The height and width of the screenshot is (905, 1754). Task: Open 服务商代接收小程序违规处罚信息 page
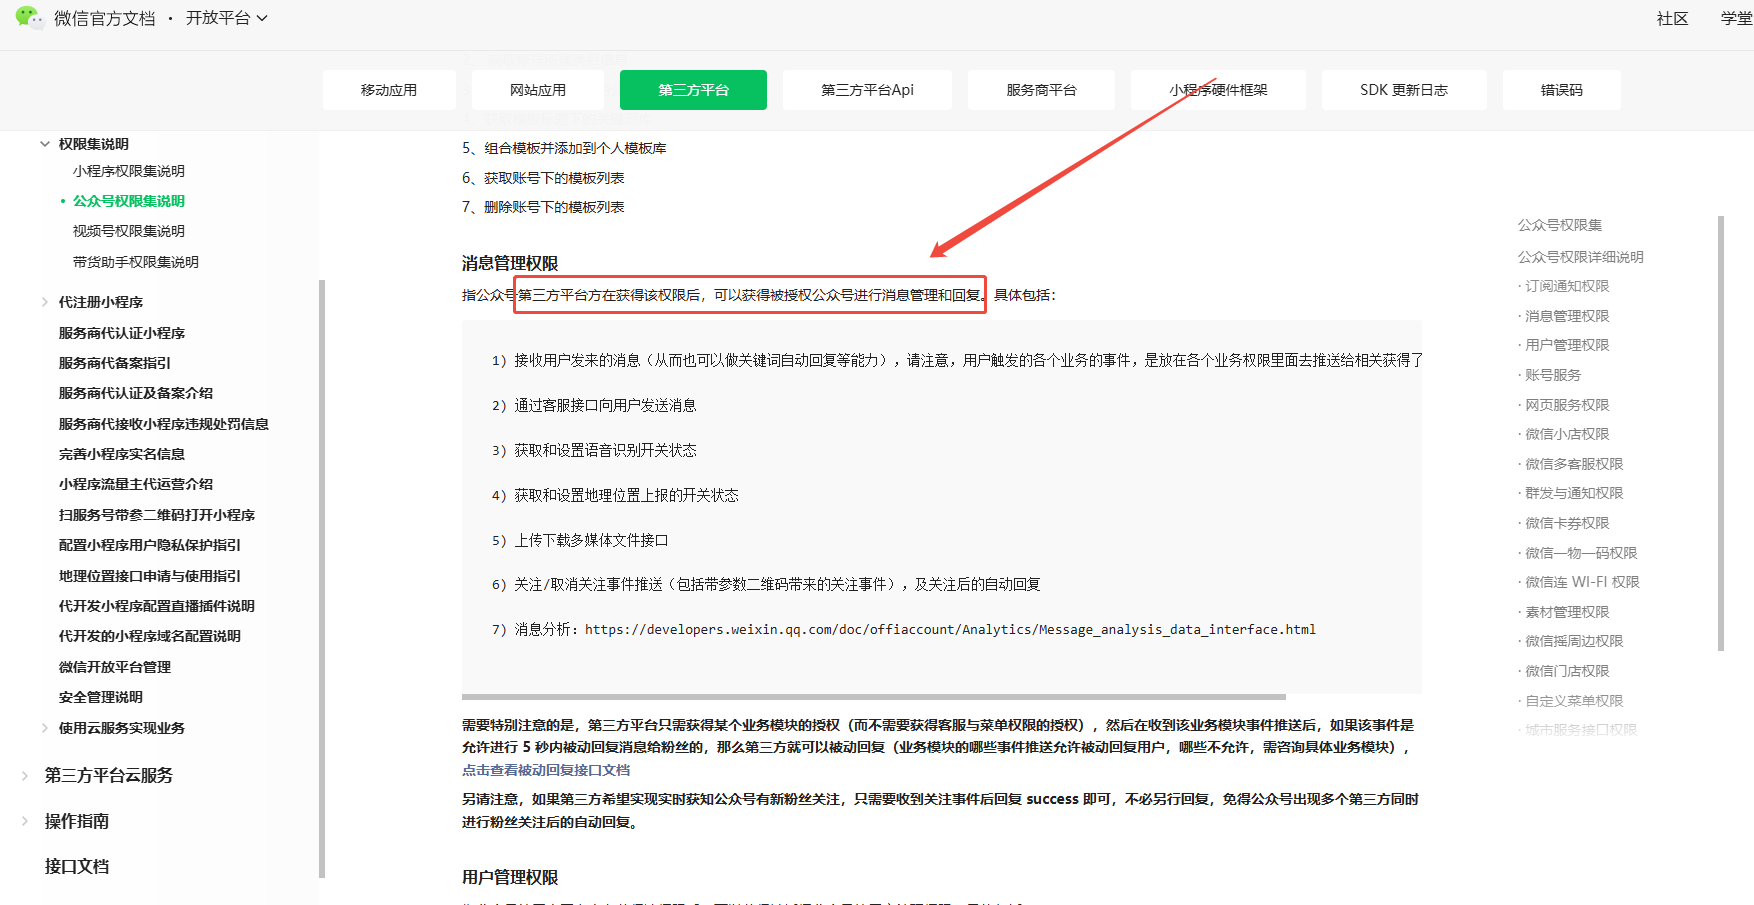pyautogui.click(x=164, y=424)
